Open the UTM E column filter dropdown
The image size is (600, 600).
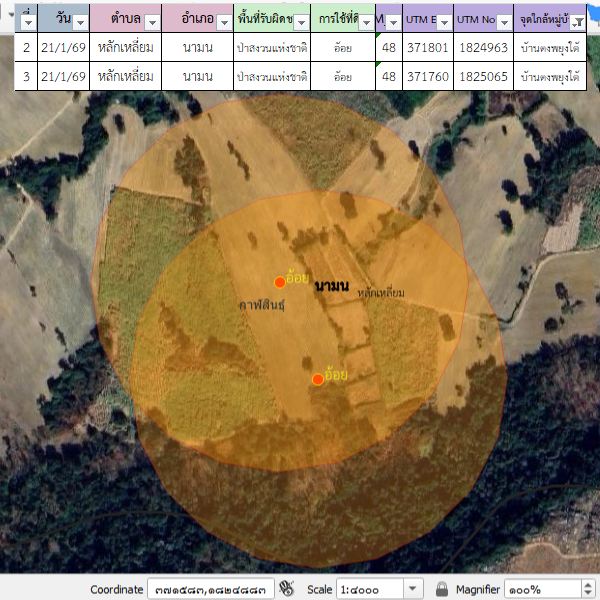click(444, 20)
